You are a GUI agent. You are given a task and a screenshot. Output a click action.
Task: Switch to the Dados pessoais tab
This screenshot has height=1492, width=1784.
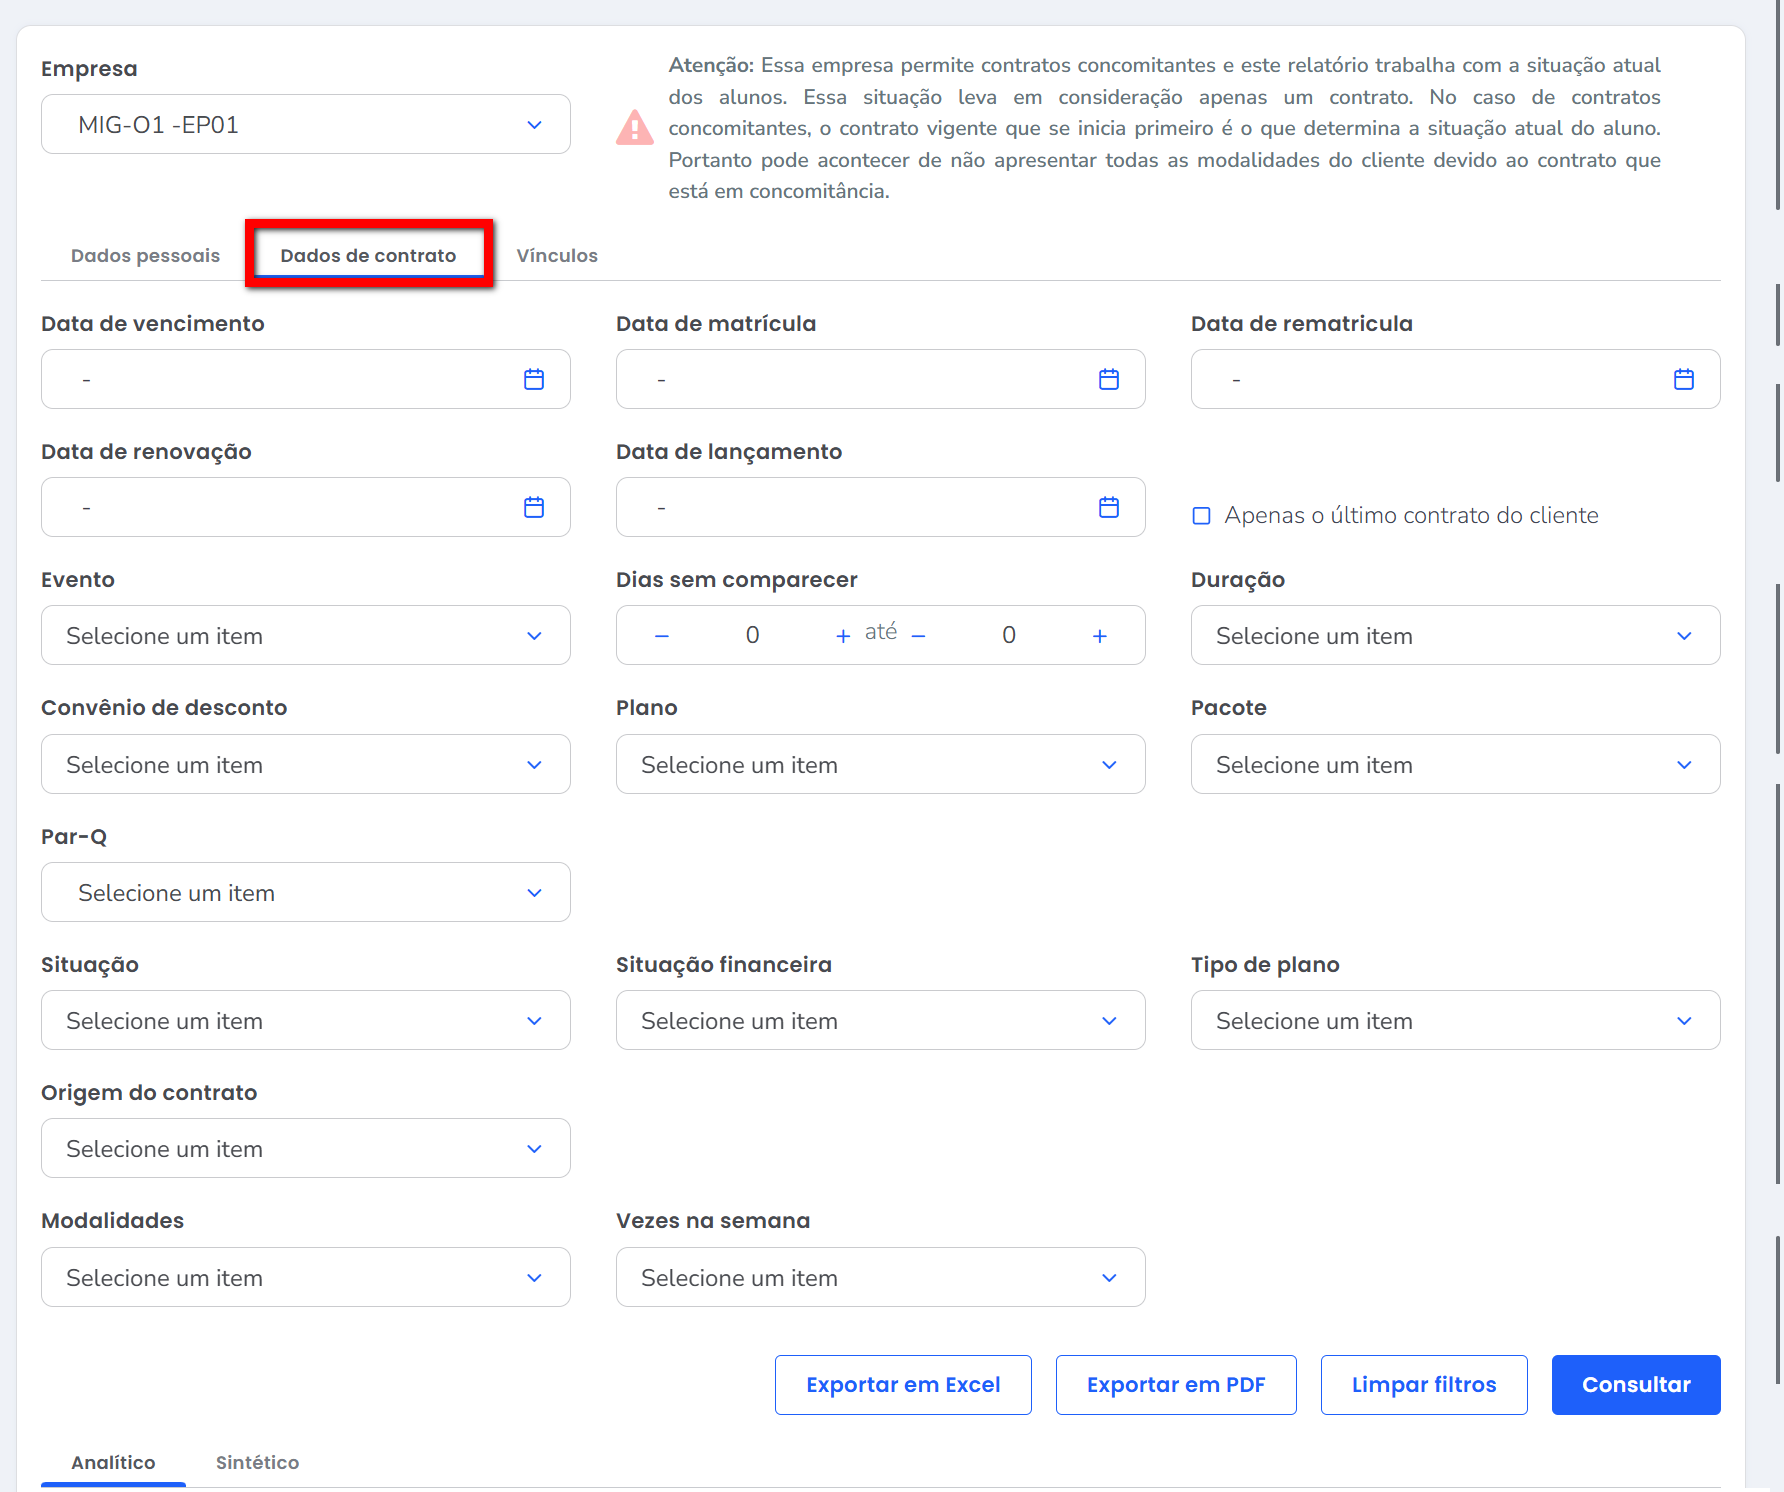(145, 256)
